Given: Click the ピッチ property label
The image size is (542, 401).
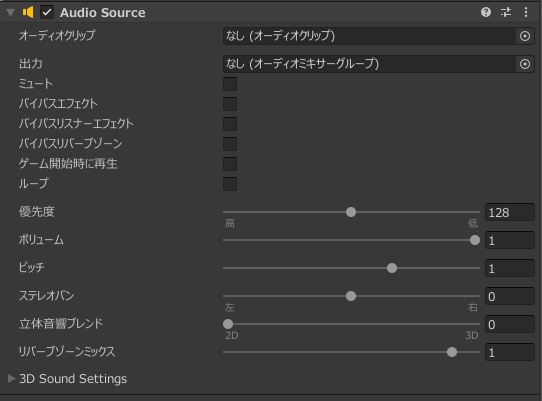Looking at the screenshot, I should pyautogui.click(x=32, y=267).
